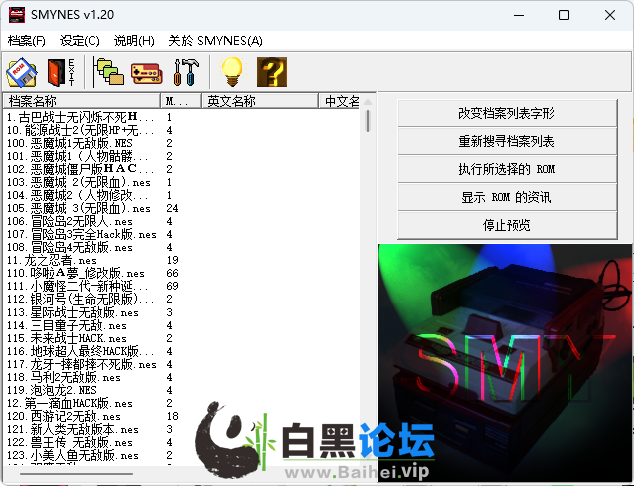Viewport: 634px width, 486px height.
Task: Click the yellow light bulb tips icon
Action: tap(232, 72)
